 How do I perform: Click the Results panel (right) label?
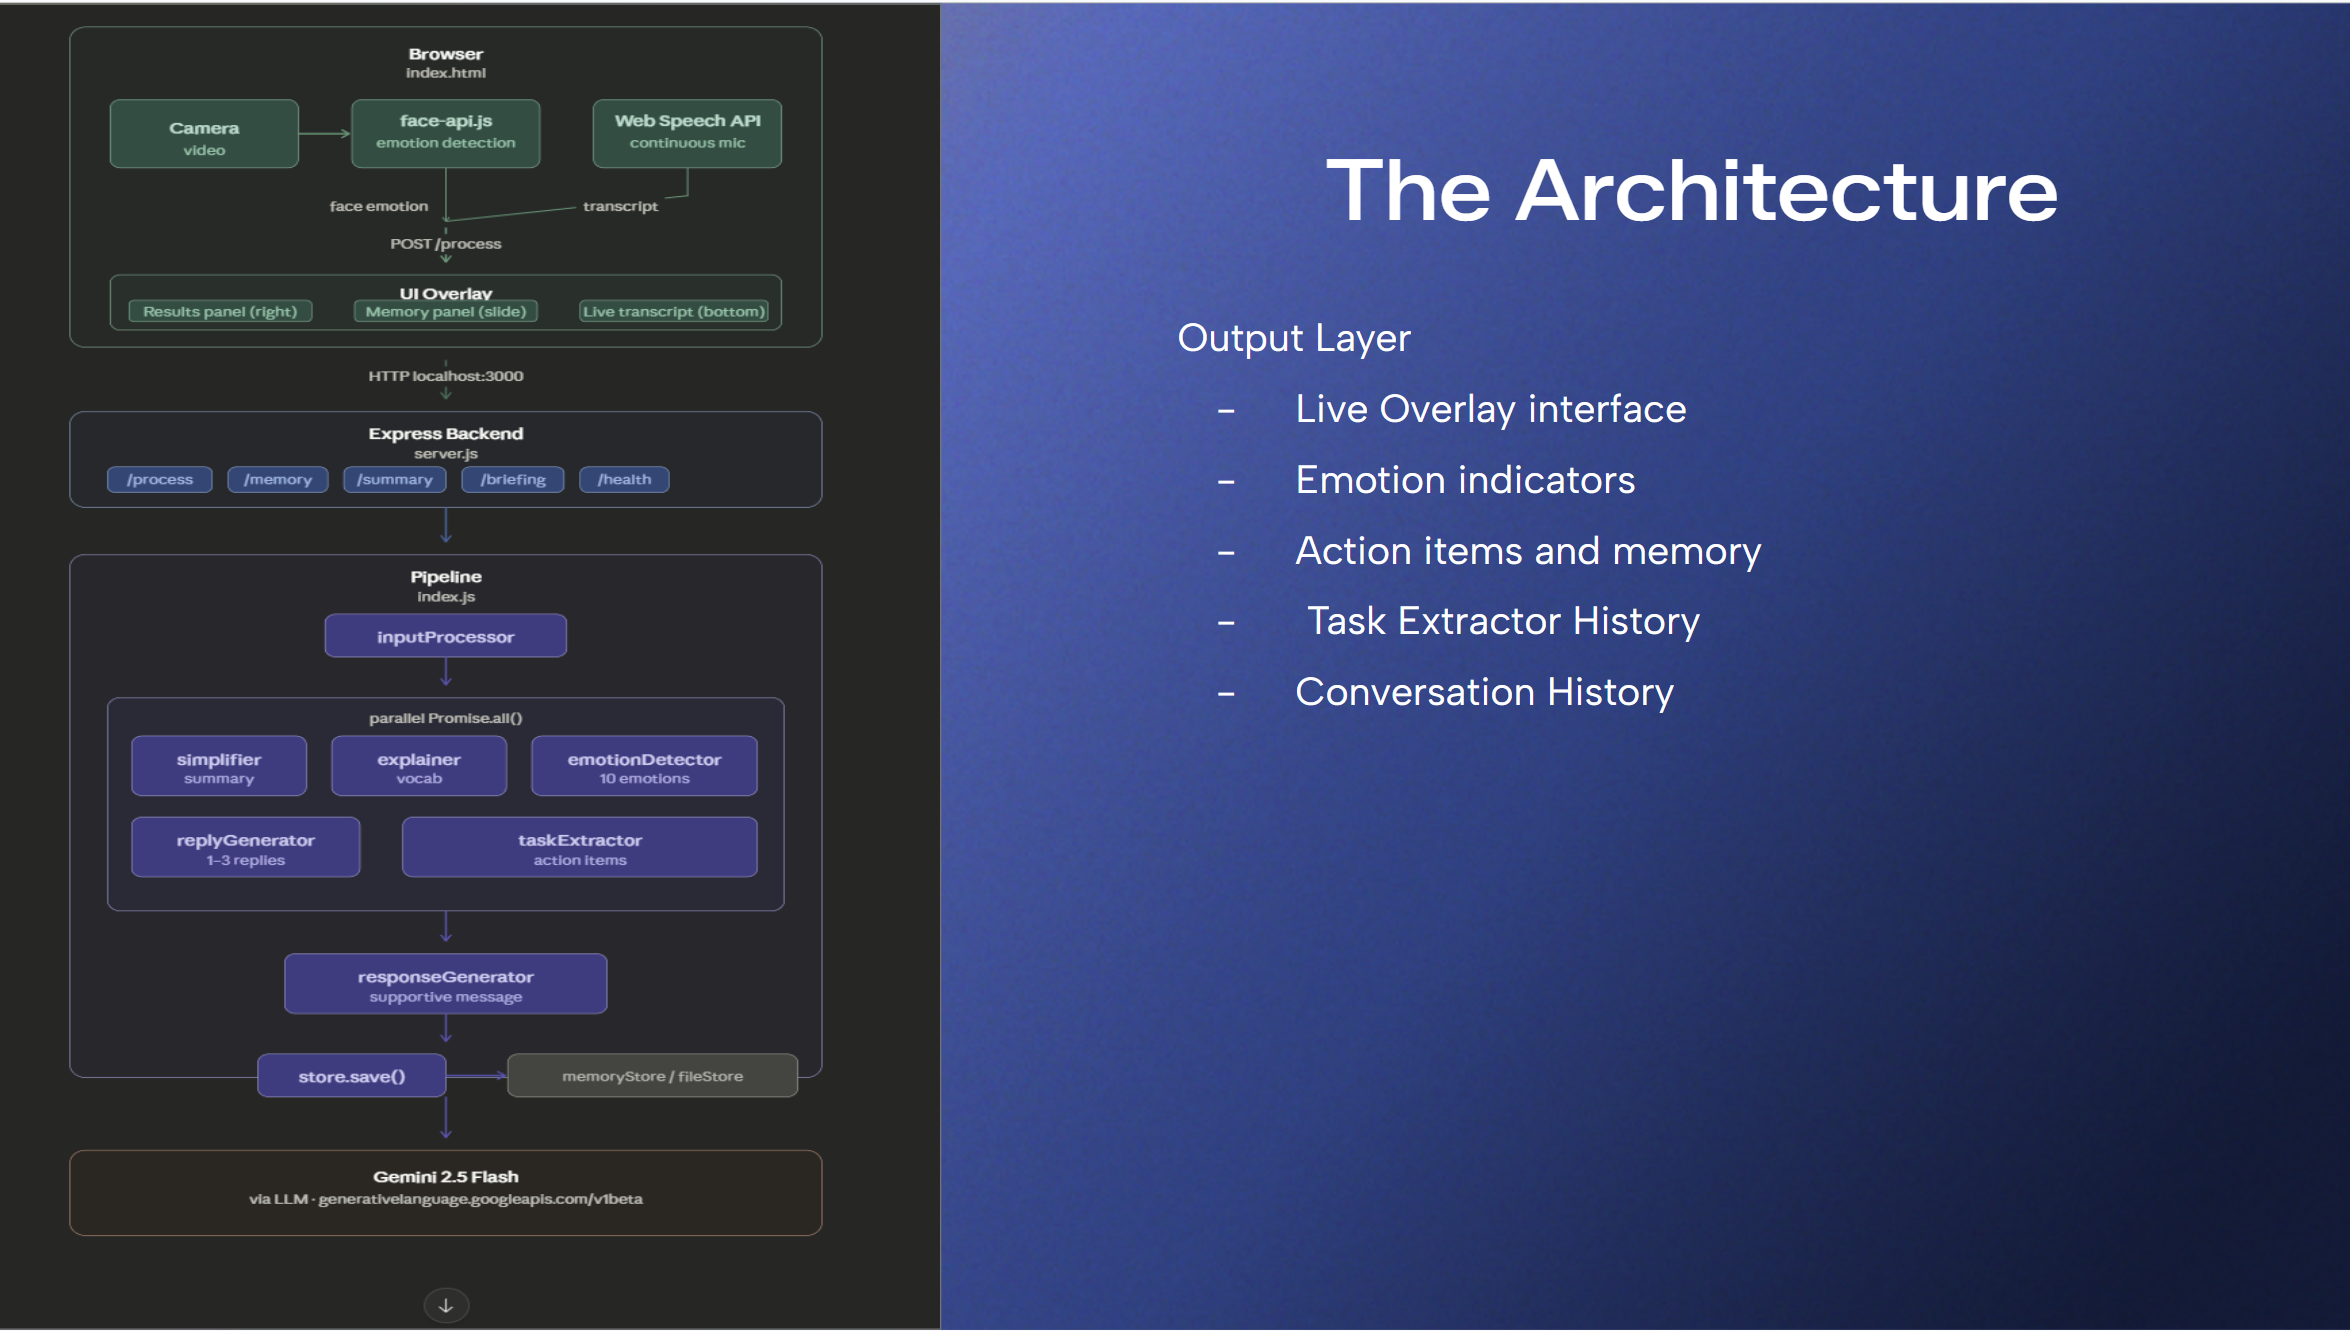[220, 312]
